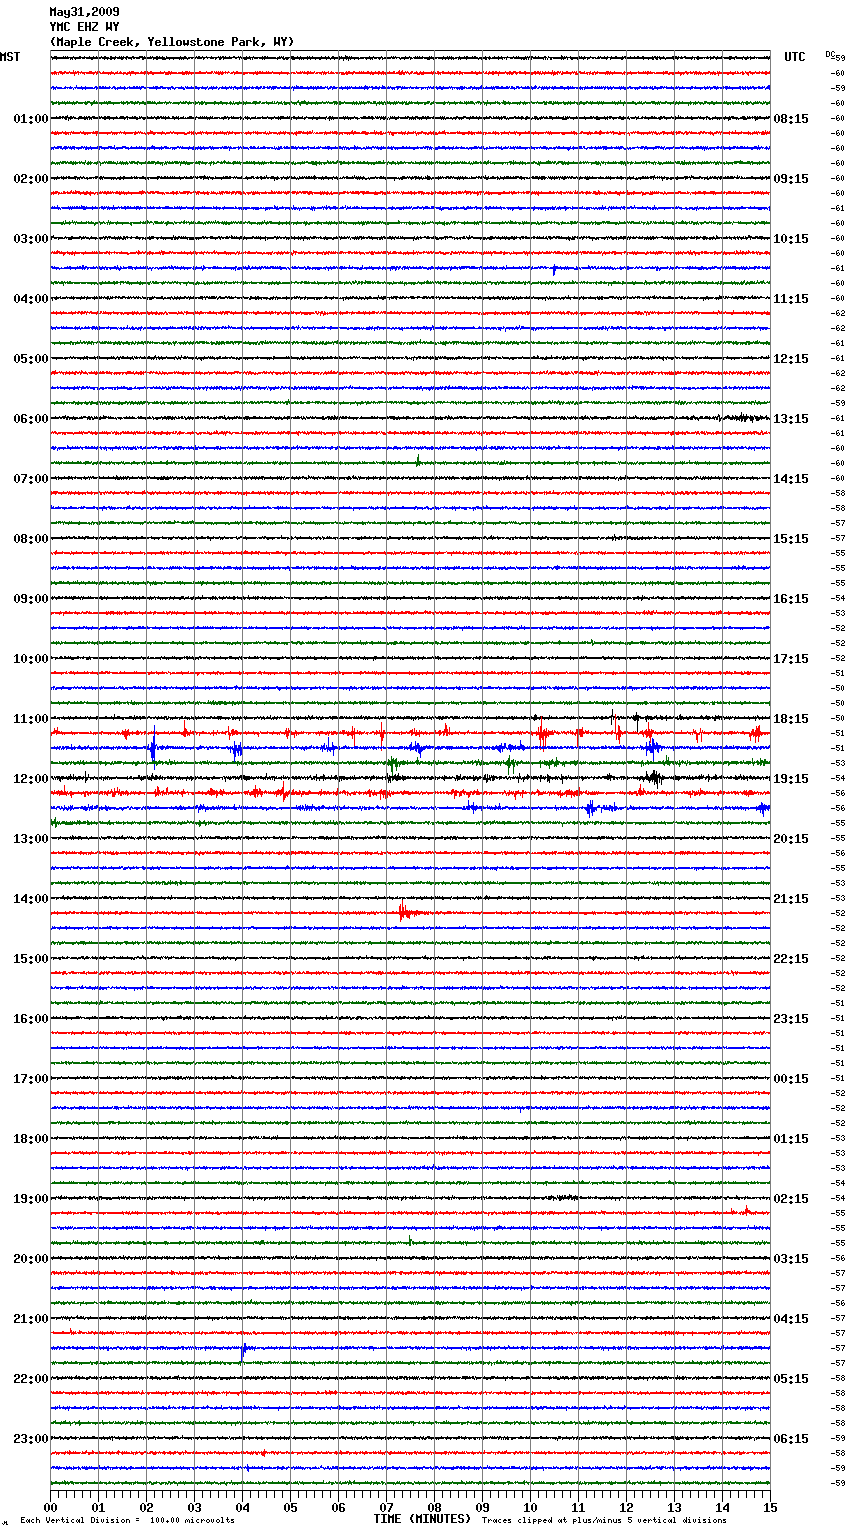The height and width of the screenshot is (1534, 850).
Task: Select the 01:00 MST row label
Action: pyautogui.click(x=31, y=119)
